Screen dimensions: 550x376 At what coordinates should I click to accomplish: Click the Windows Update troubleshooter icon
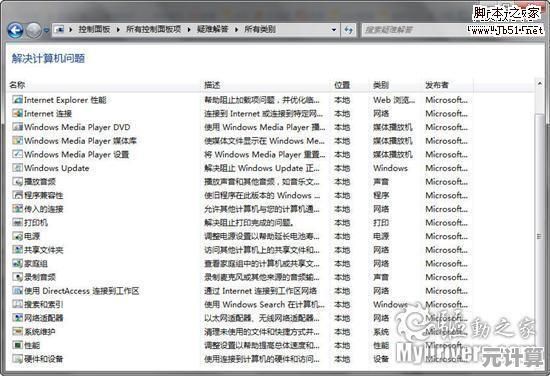pyautogui.click(x=17, y=168)
